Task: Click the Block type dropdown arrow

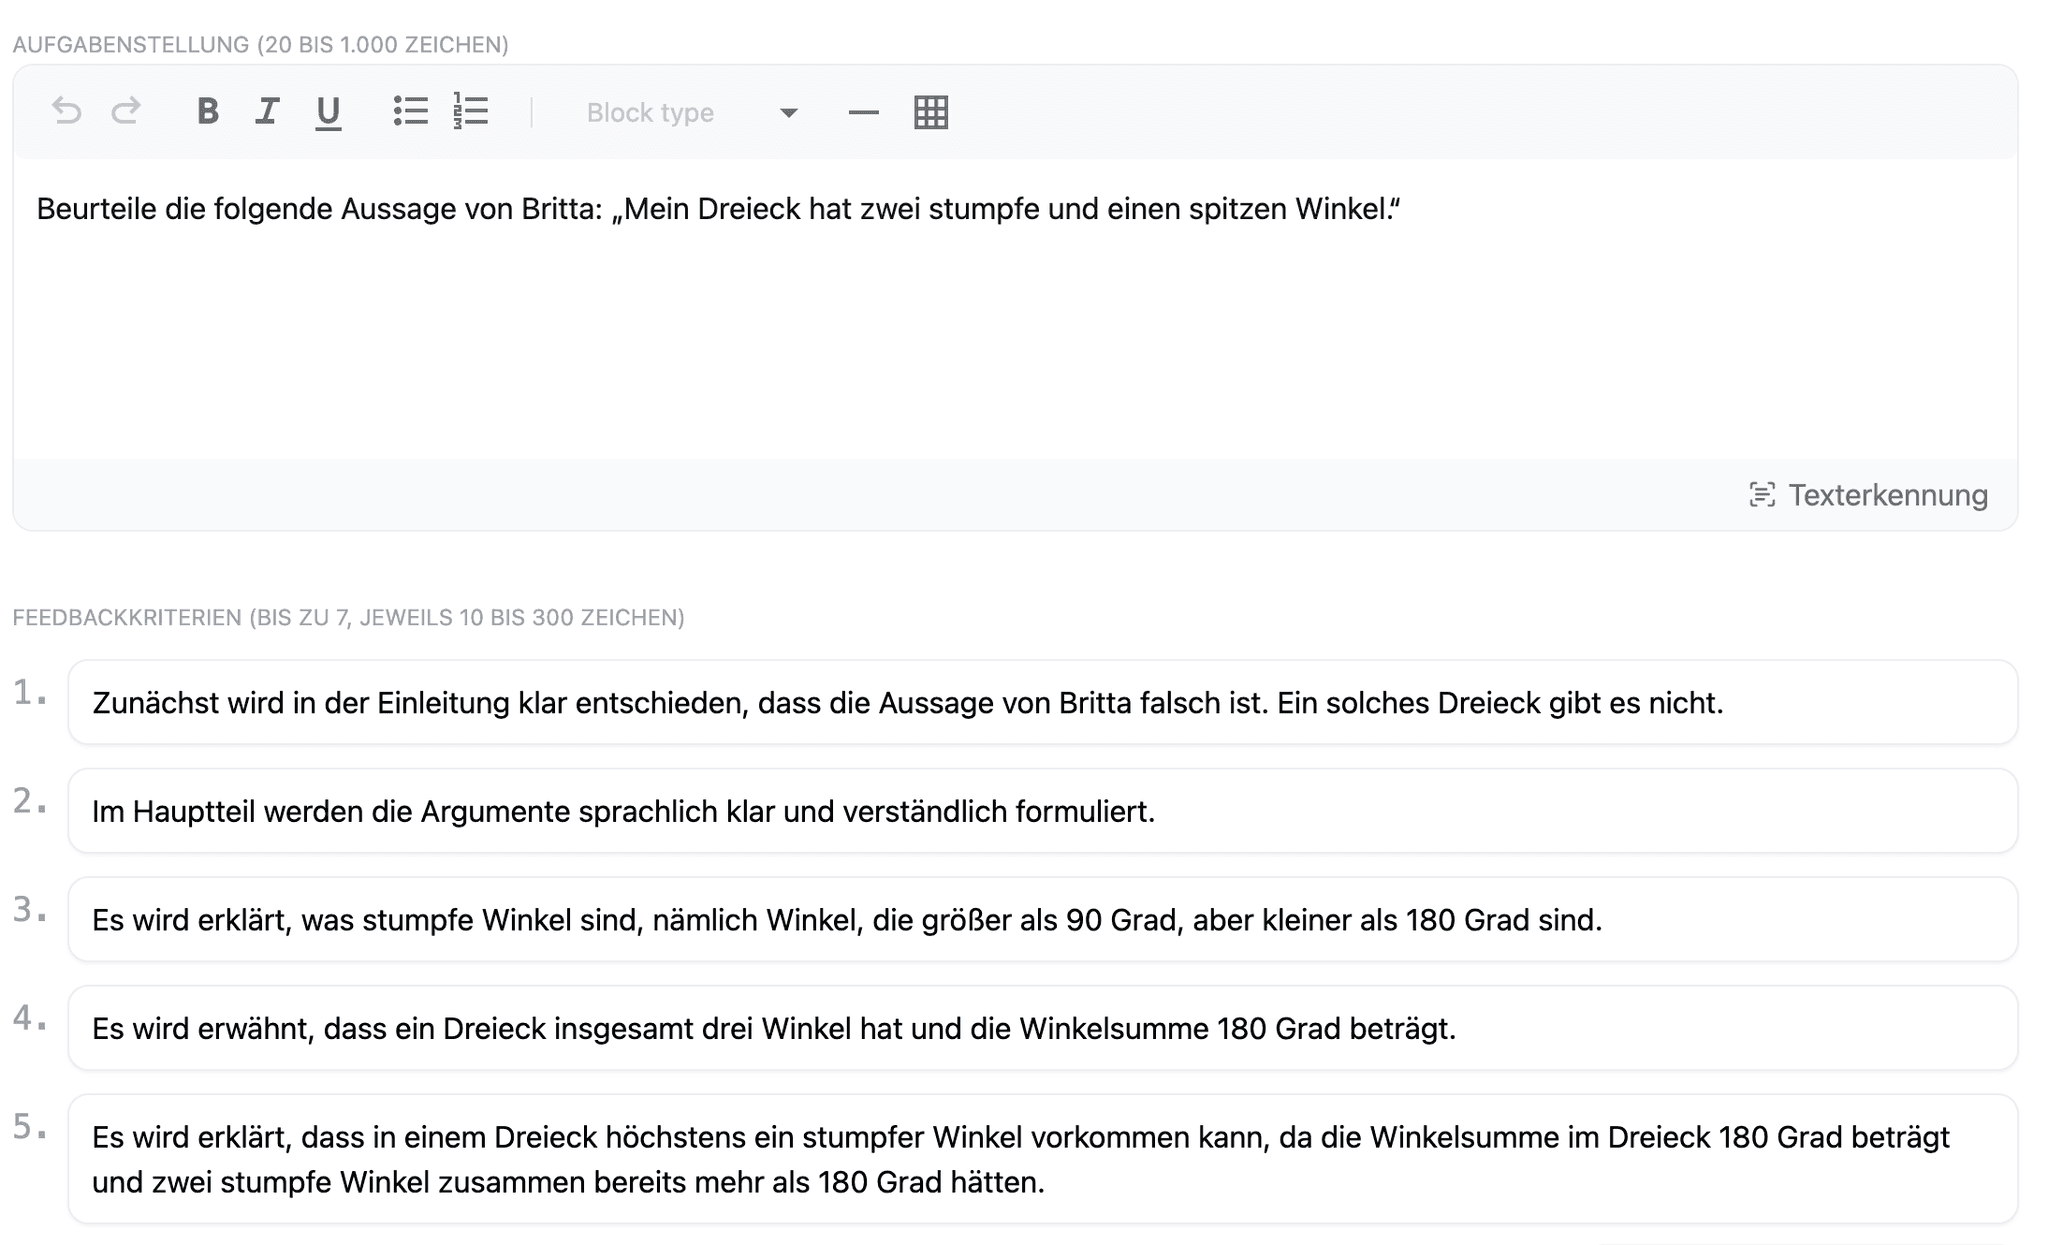Action: pyautogui.click(x=788, y=113)
